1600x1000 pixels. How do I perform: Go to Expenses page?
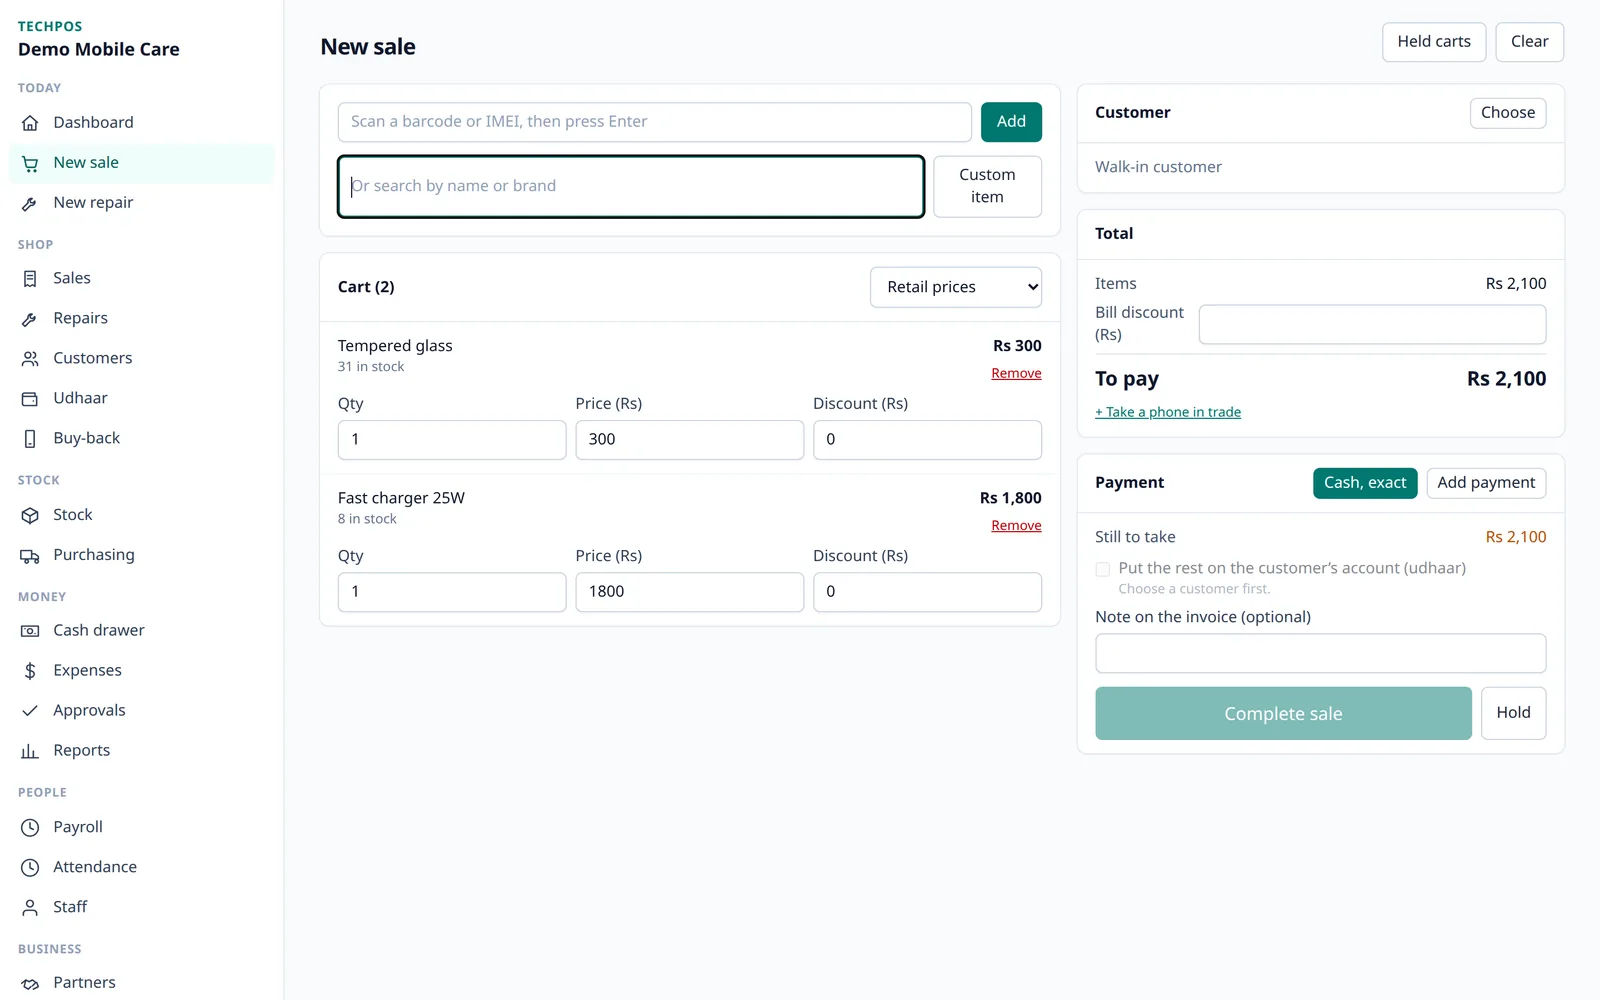click(141, 671)
